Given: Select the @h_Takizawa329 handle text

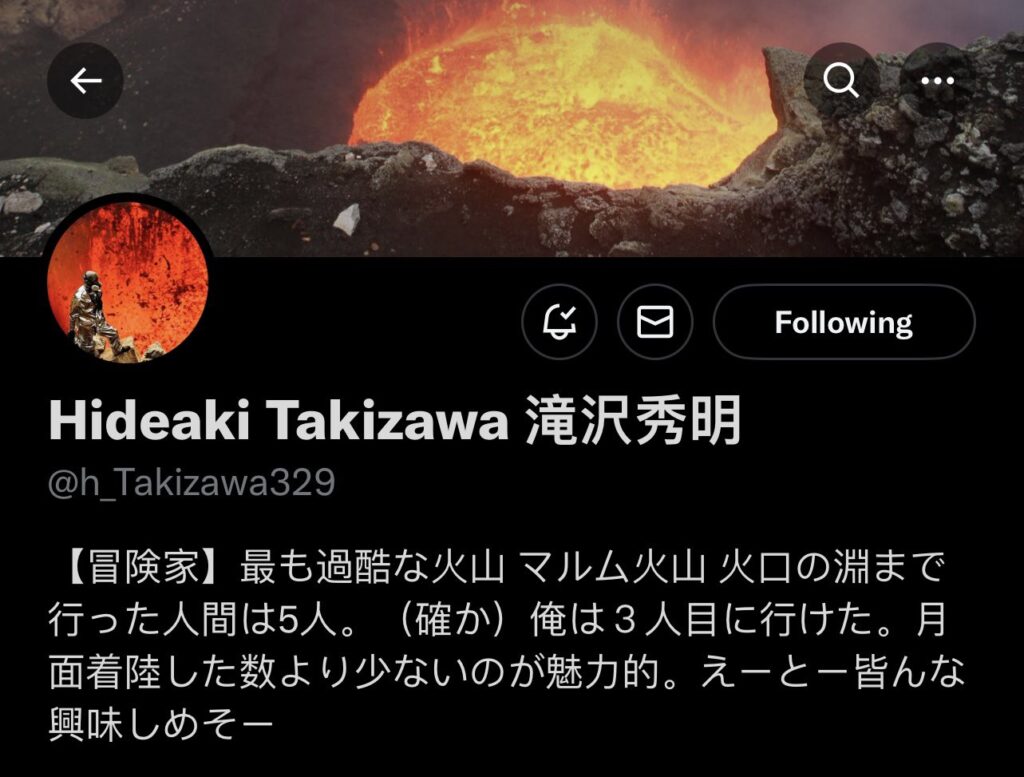Looking at the screenshot, I should [191, 483].
